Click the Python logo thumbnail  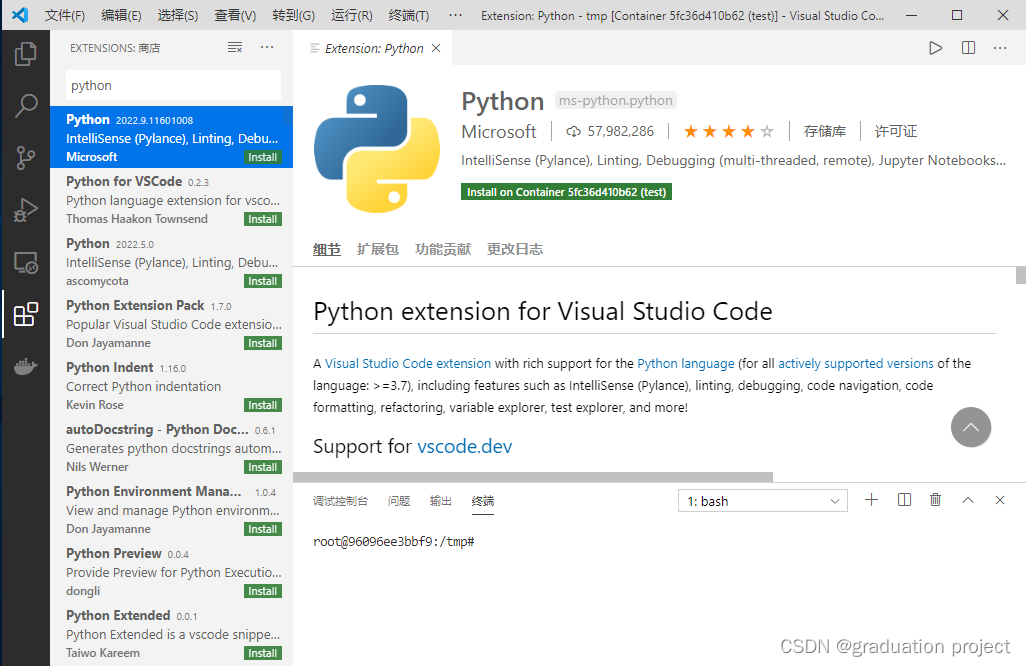point(377,149)
